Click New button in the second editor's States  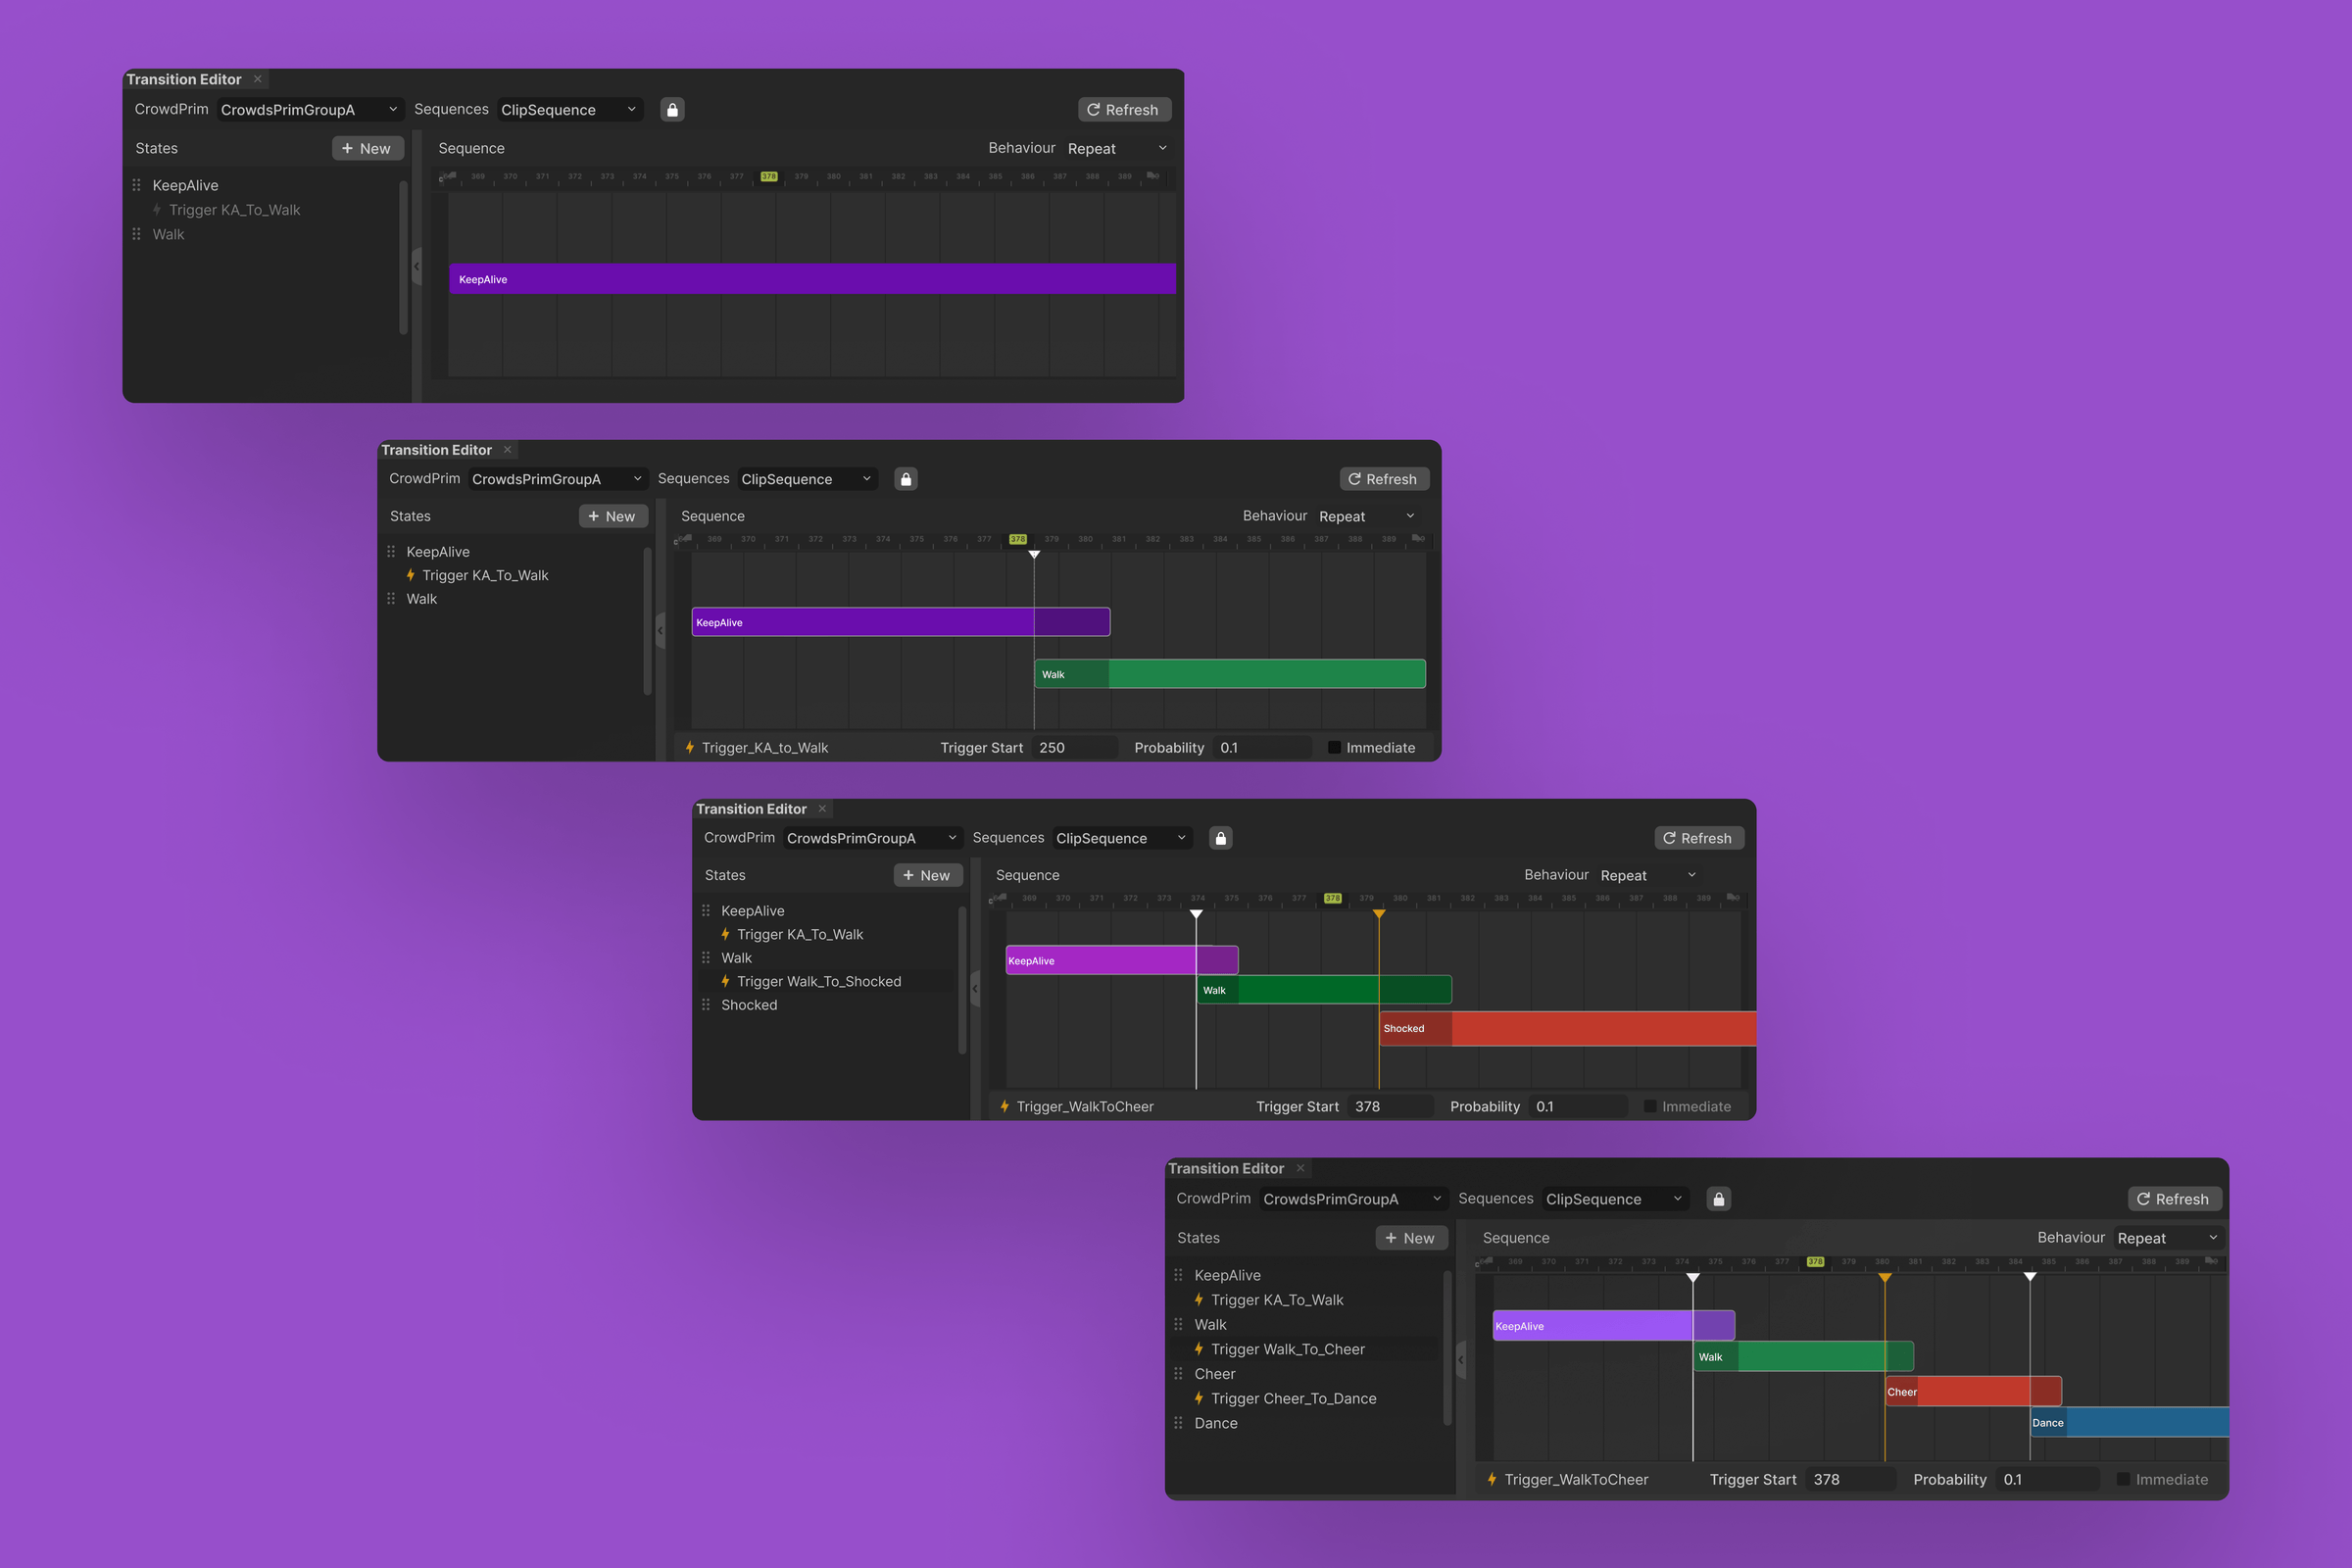click(x=613, y=516)
